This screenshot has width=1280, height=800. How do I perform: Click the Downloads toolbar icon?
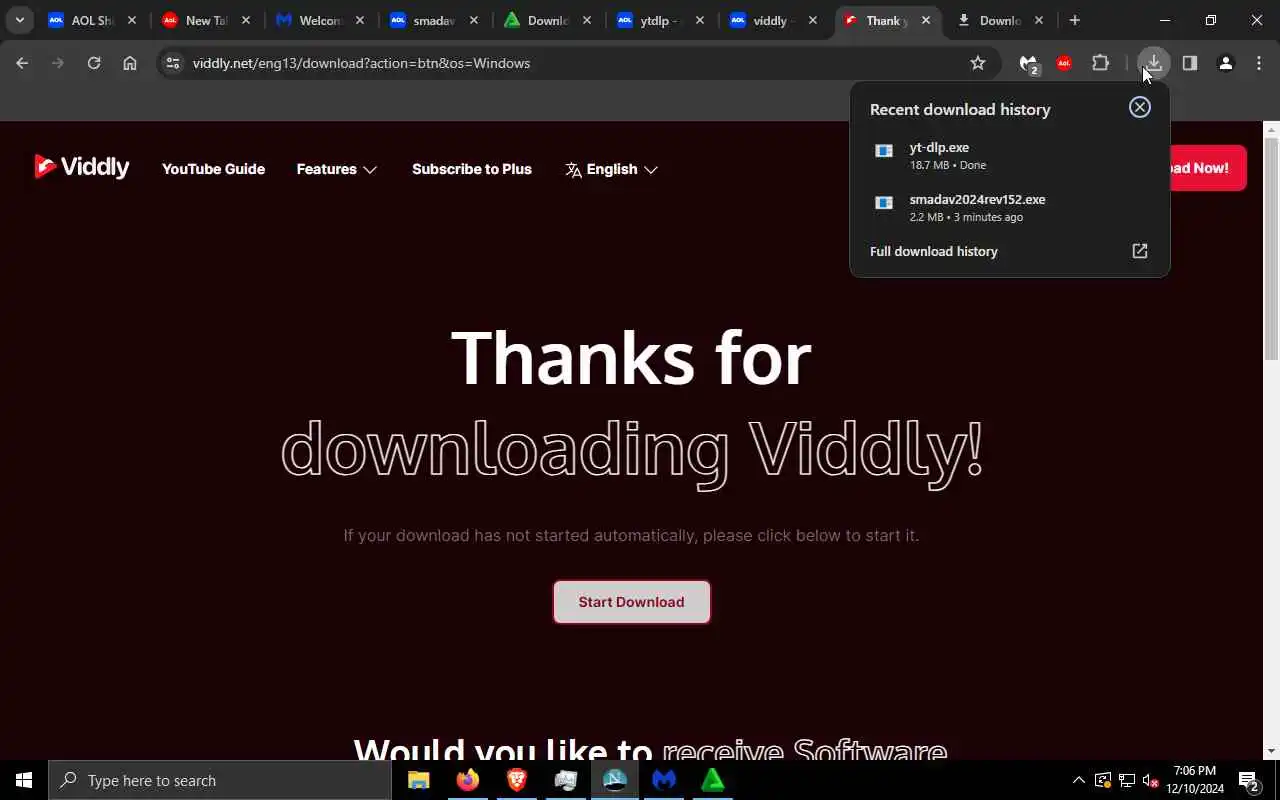pos(1154,63)
